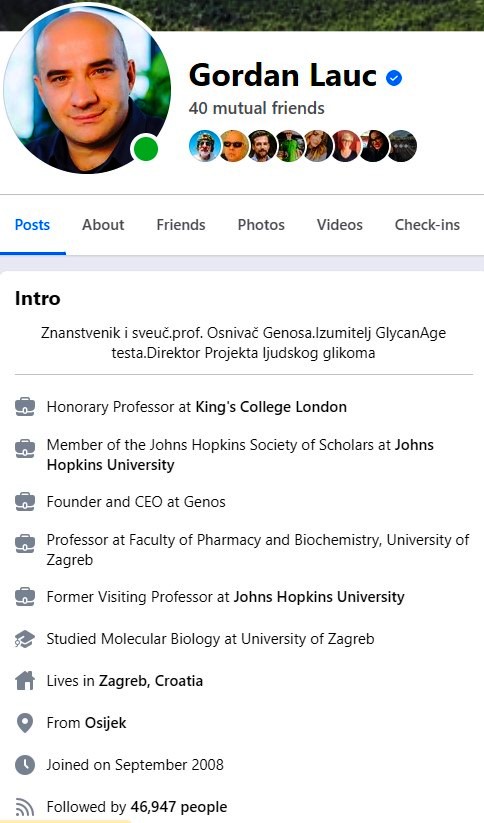Open the large circular profile picture

click(87, 89)
